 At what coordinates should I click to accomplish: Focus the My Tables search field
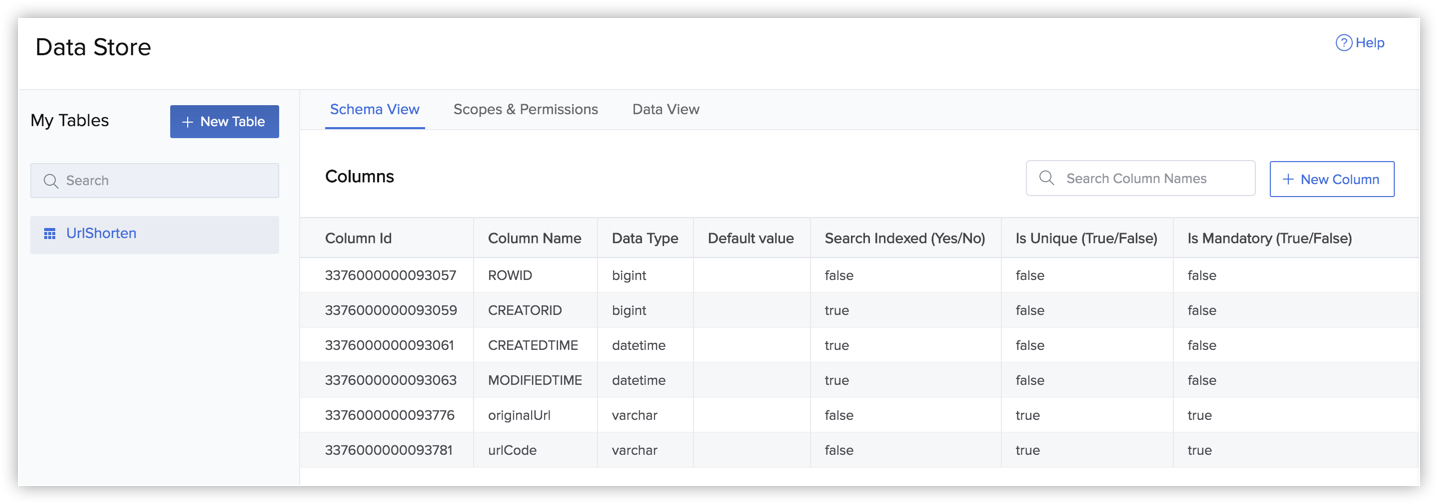click(165, 181)
